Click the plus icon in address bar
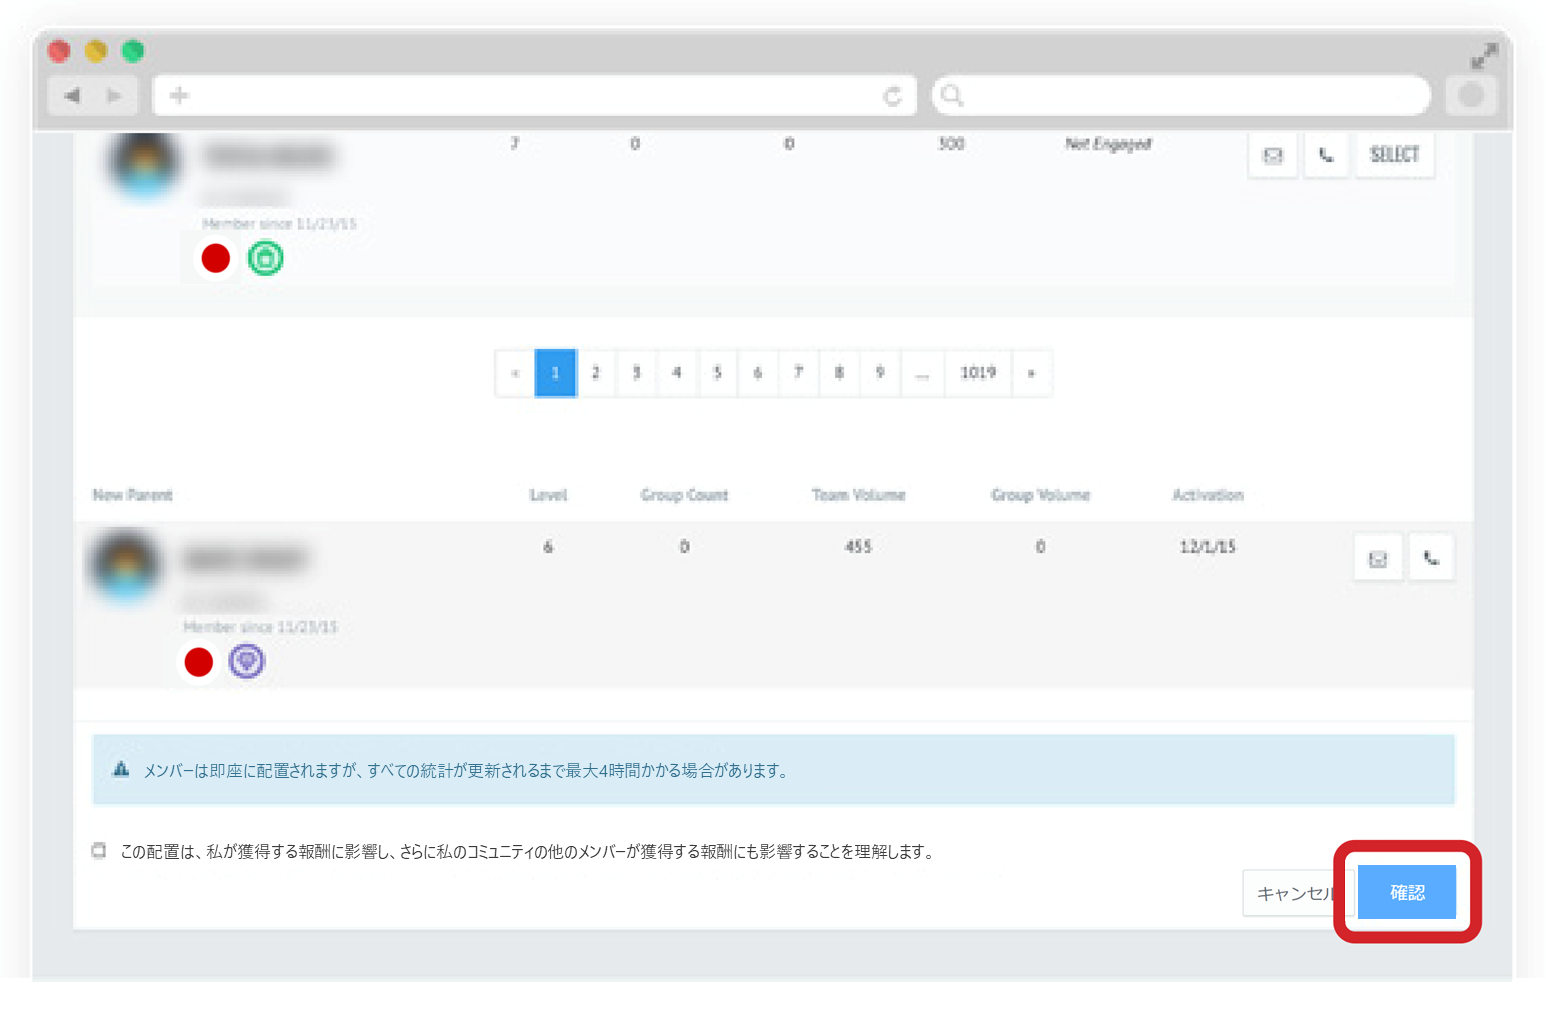Viewport: 1546px width, 1011px height. coord(179,96)
